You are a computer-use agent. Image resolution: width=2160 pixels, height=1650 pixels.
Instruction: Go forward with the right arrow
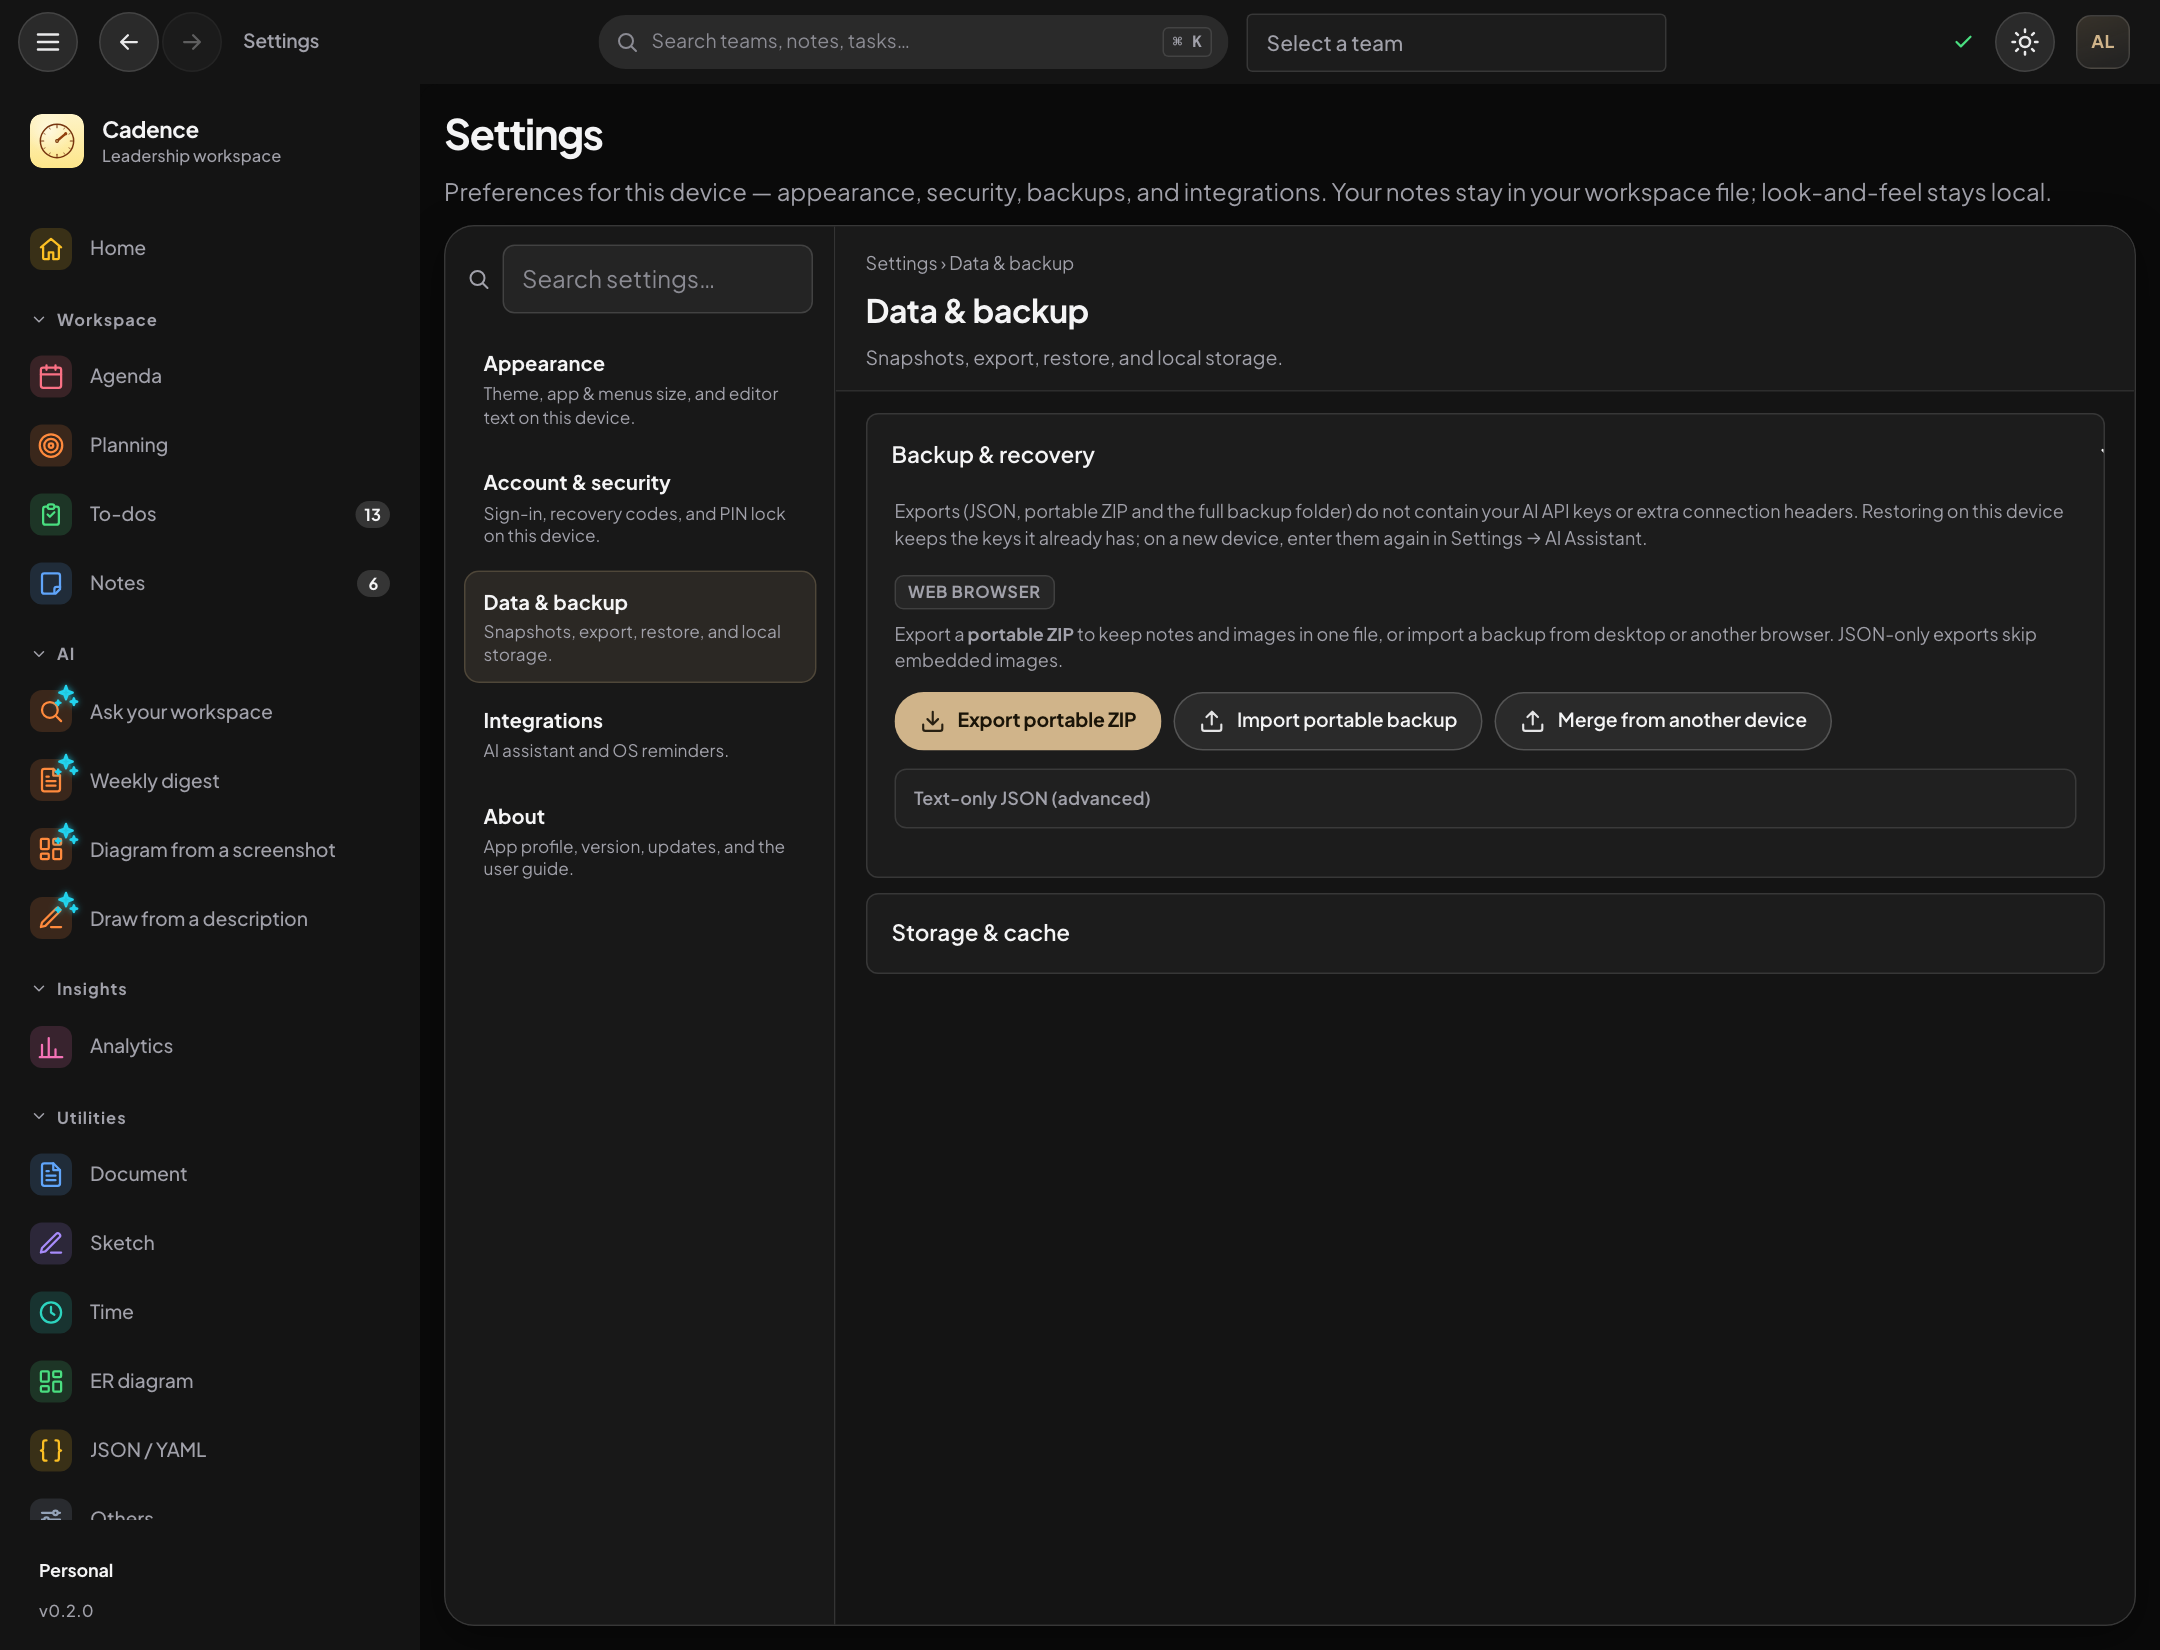coord(191,42)
